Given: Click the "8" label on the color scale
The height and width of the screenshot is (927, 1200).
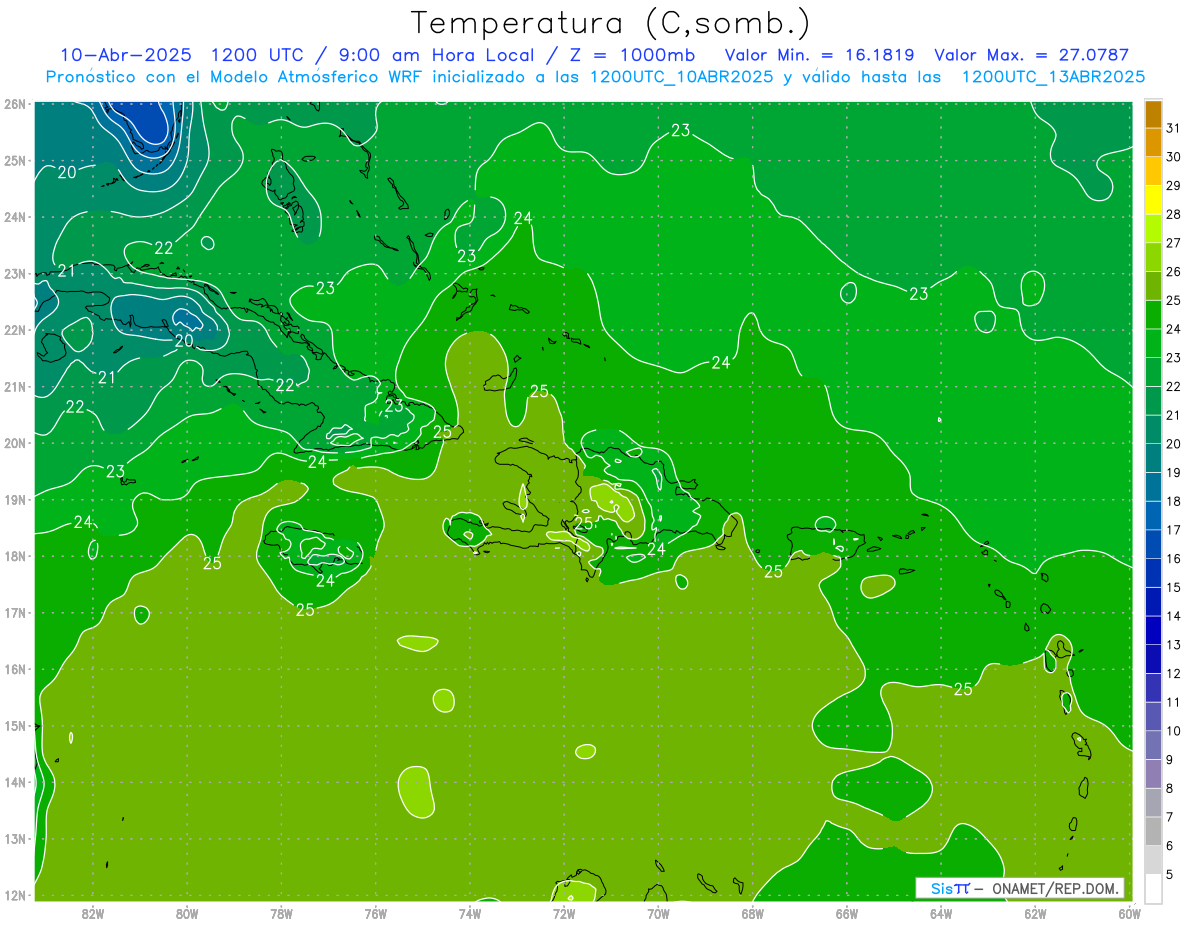Looking at the screenshot, I should 1171,788.
